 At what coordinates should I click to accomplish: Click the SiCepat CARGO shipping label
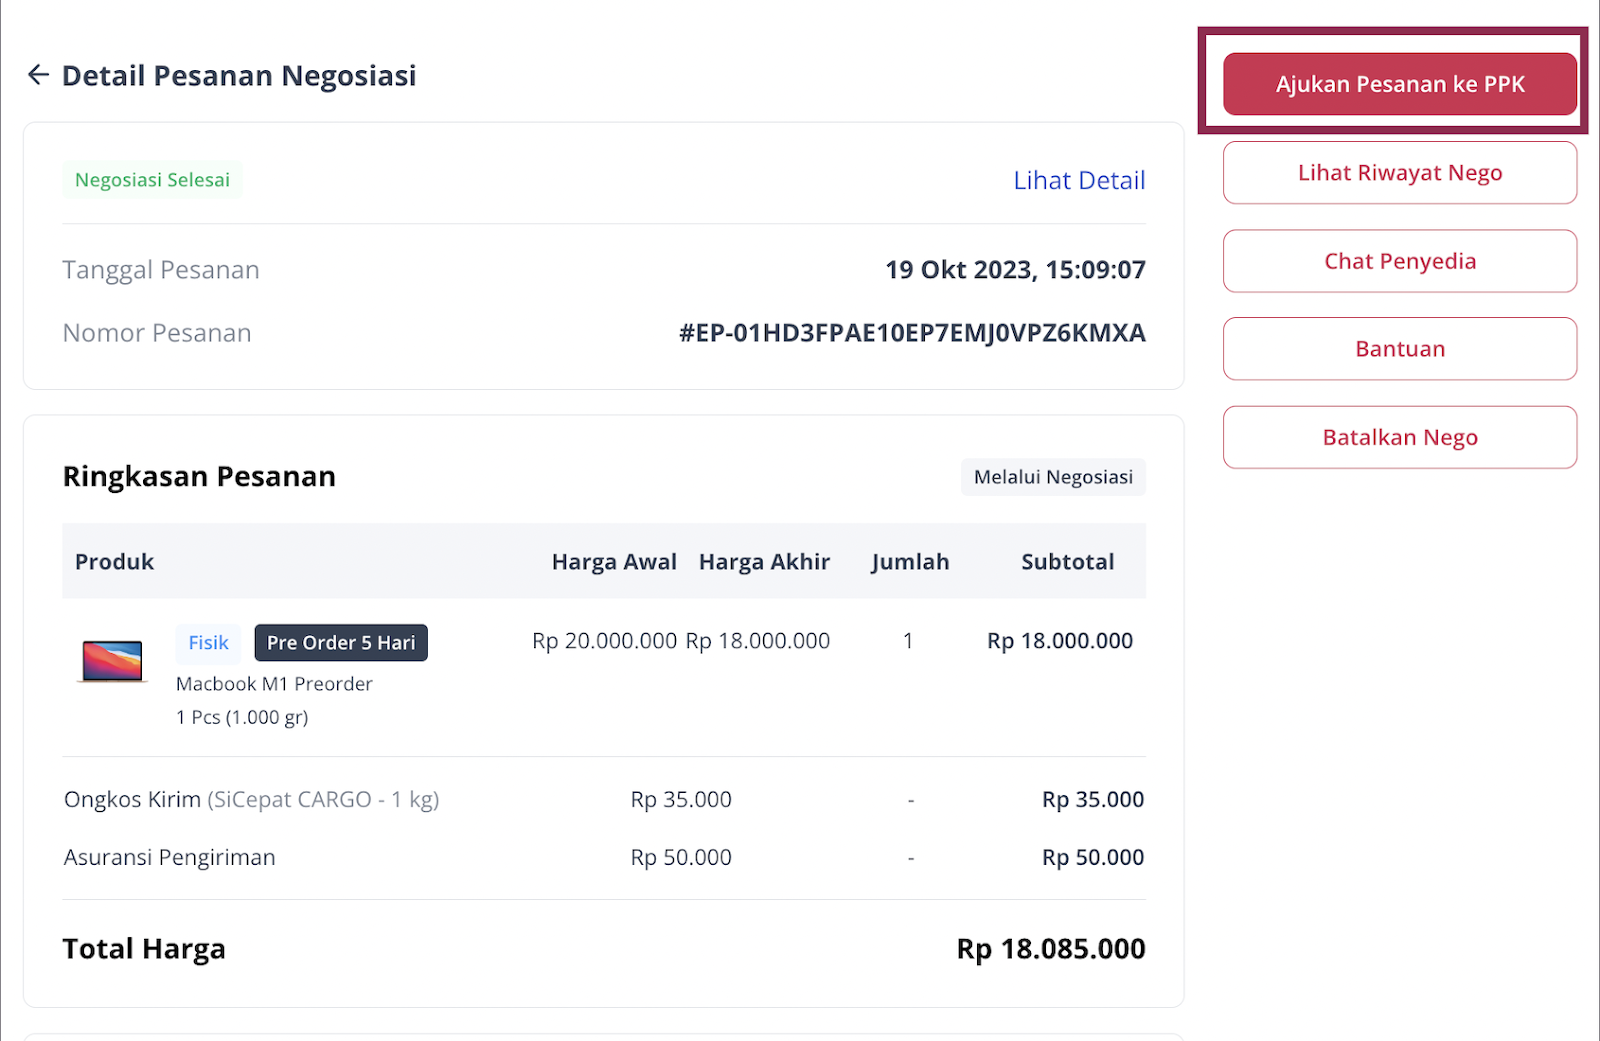[322, 799]
